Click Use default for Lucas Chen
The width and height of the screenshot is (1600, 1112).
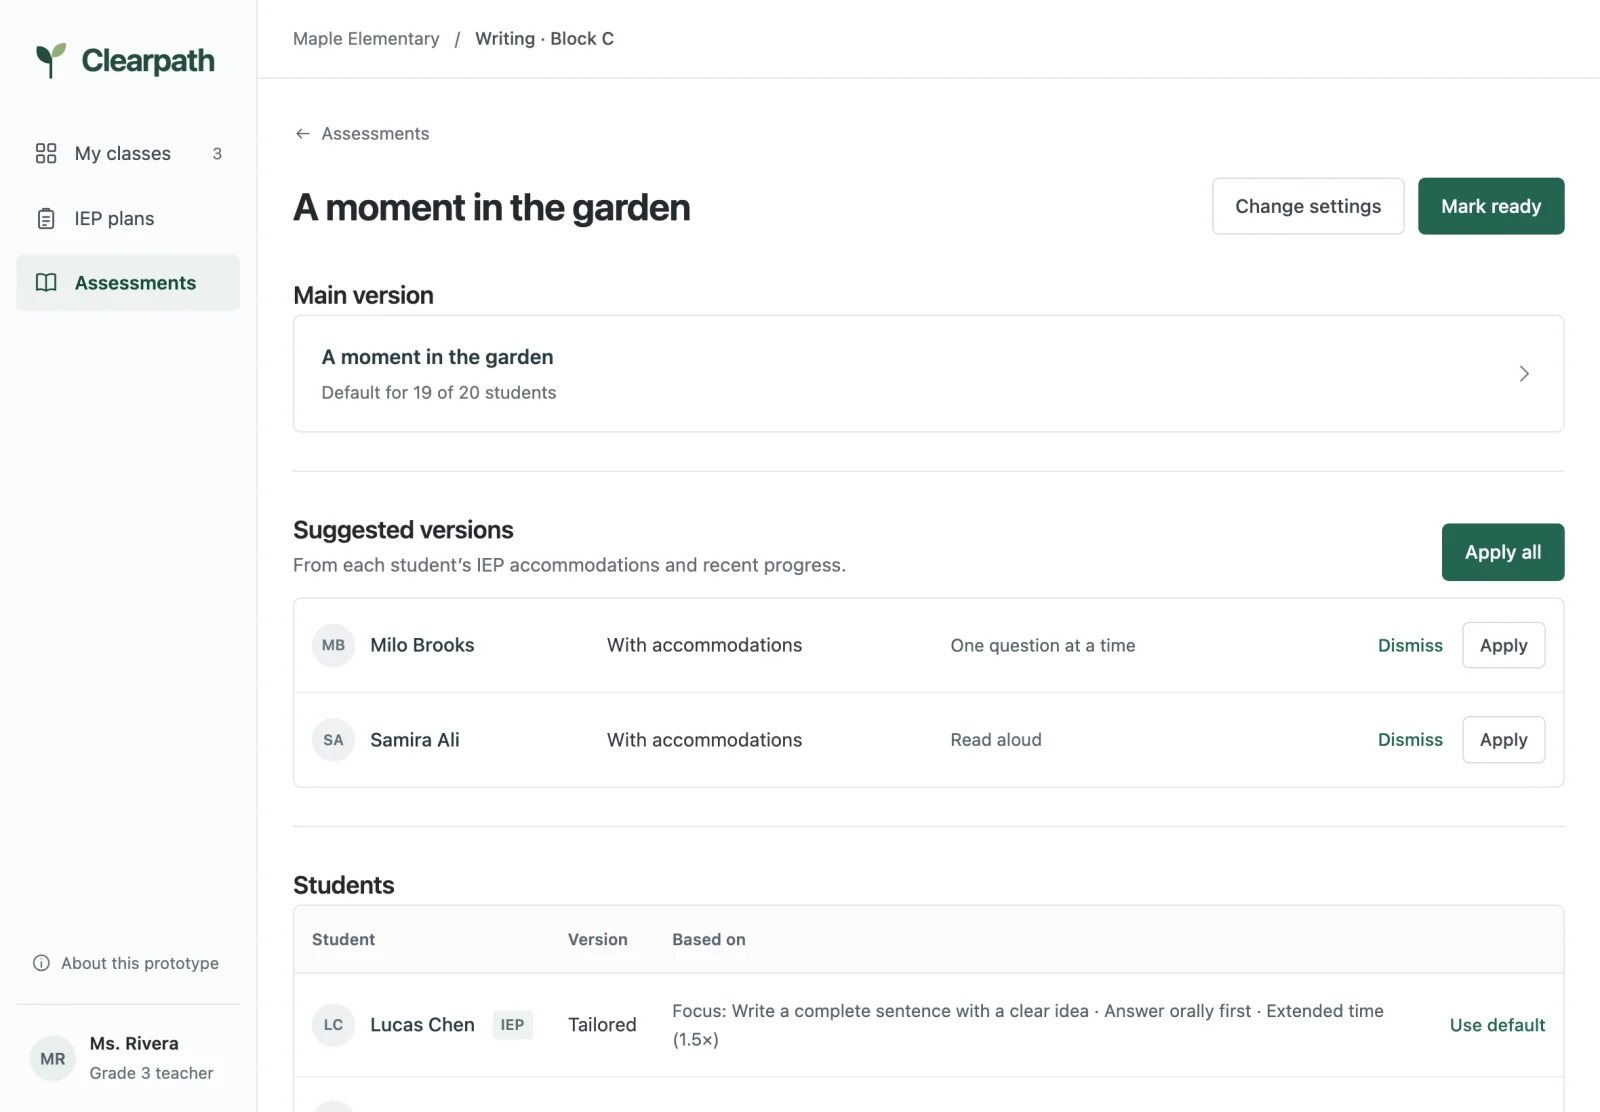pos(1497,1025)
